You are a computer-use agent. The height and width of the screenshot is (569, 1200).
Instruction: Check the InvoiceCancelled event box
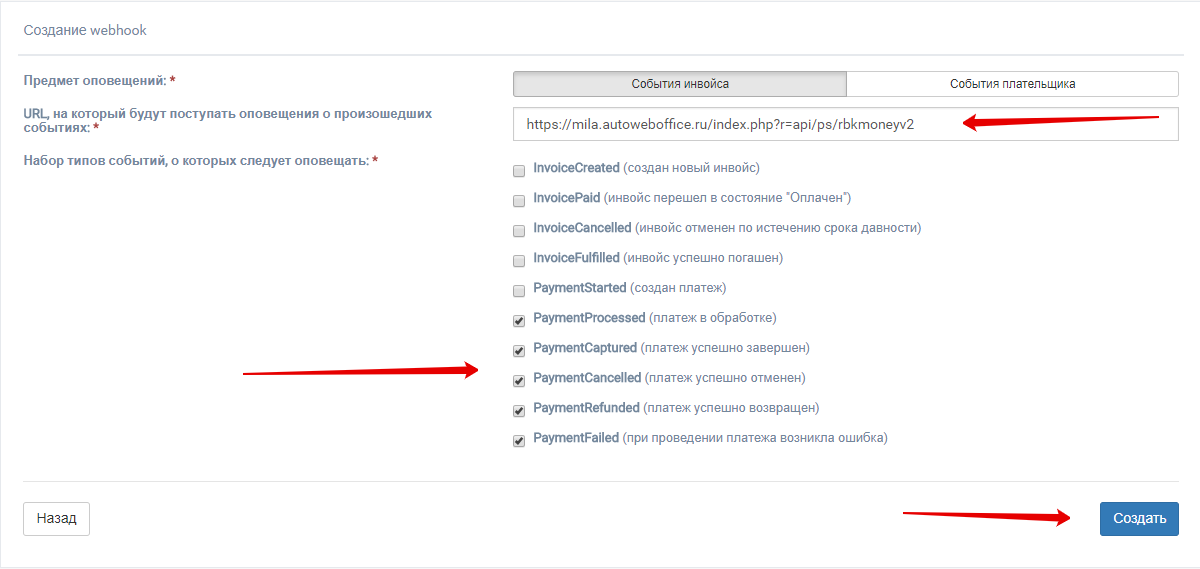click(x=519, y=230)
